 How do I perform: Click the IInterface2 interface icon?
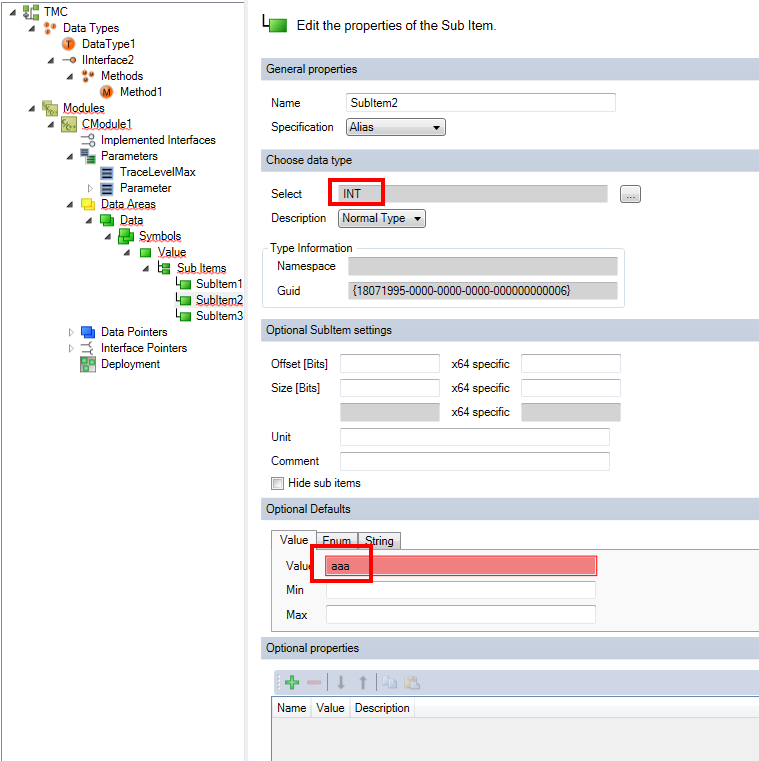tap(69, 60)
